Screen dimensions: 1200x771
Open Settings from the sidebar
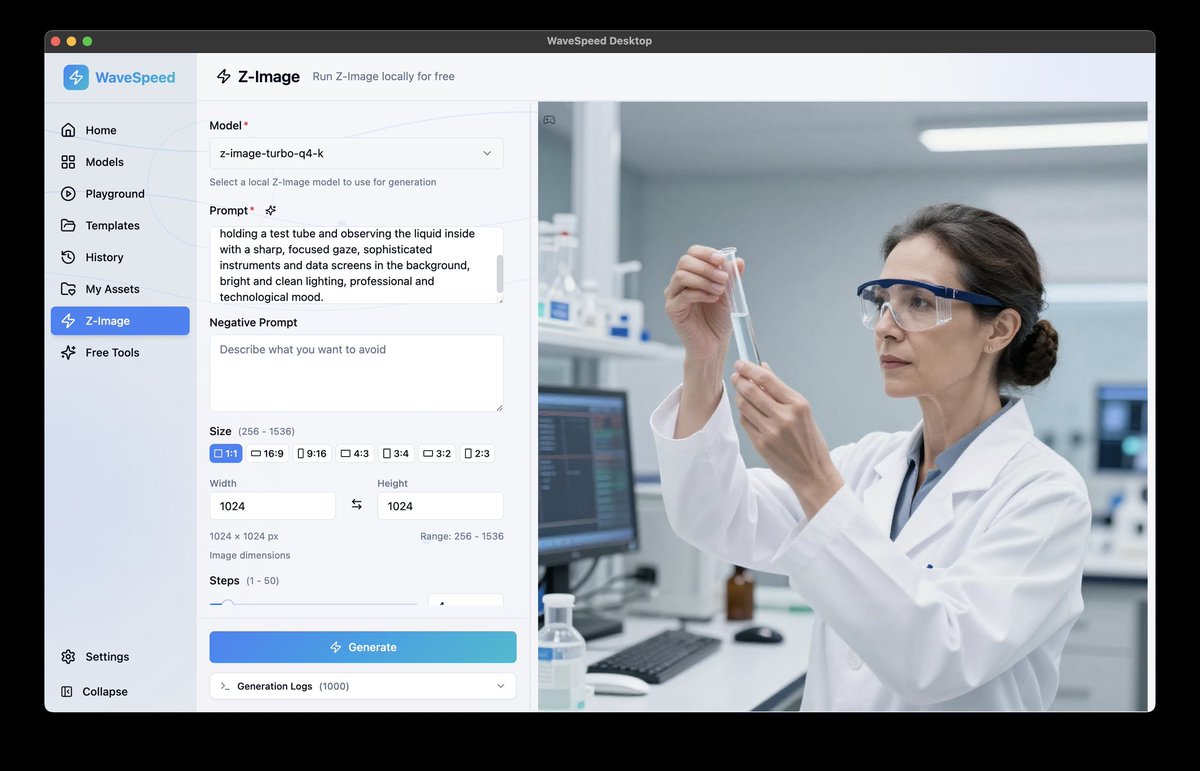pos(120,657)
